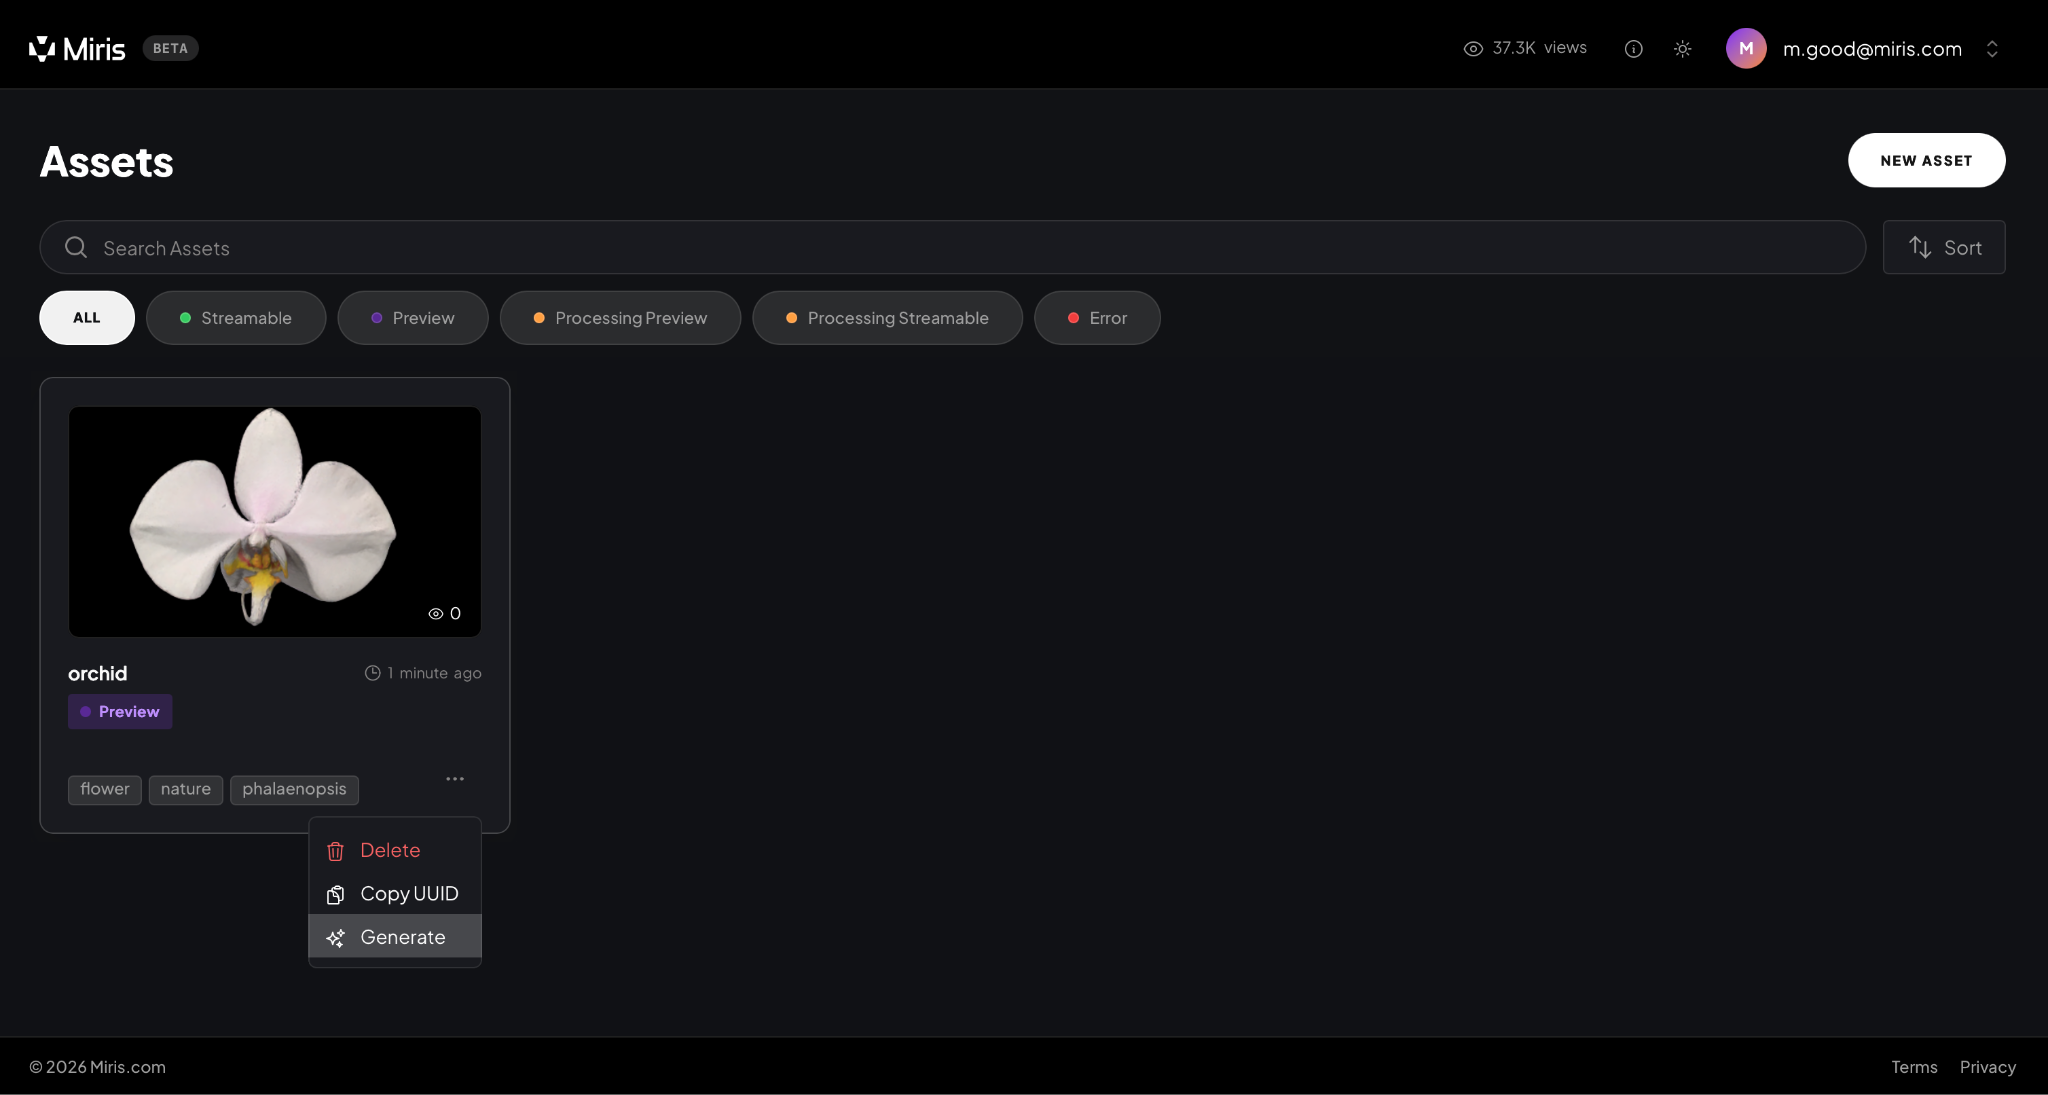Open the Sort dropdown
This screenshot has width=2048, height=1095.
[x=1943, y=247]
